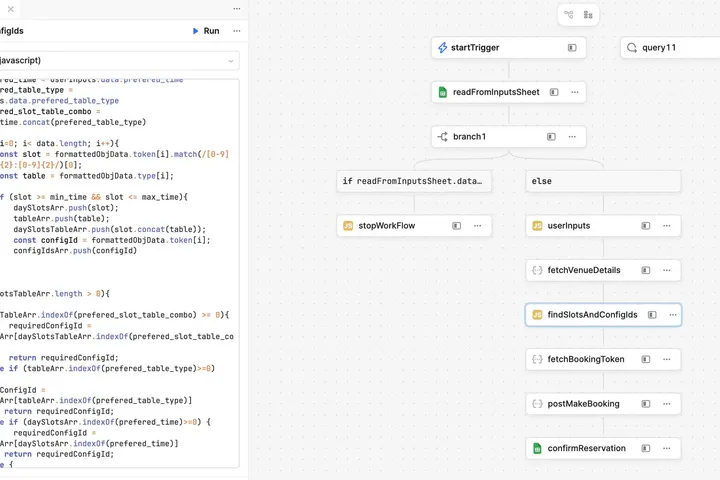Image resolution: width=720 pixels, height=480 pixels.
Task: Click the auto-layout graph icon in canvas toolbar
Action: (568, 15)
